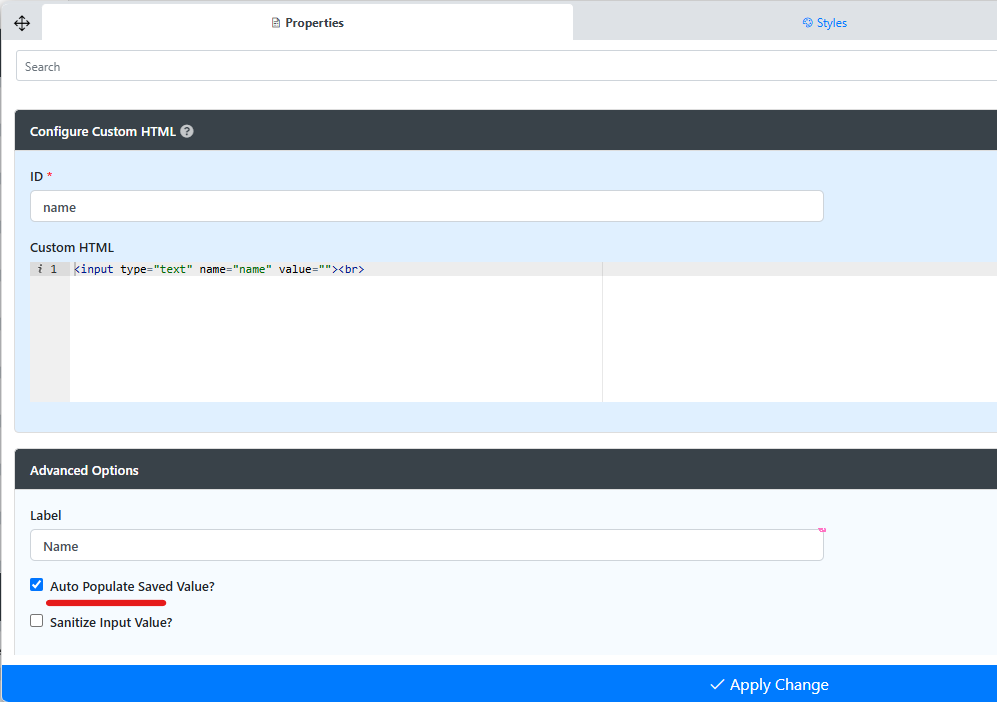Click the move panel arrows icon
This screenshot has width=997, height=702.
(22, 23)
